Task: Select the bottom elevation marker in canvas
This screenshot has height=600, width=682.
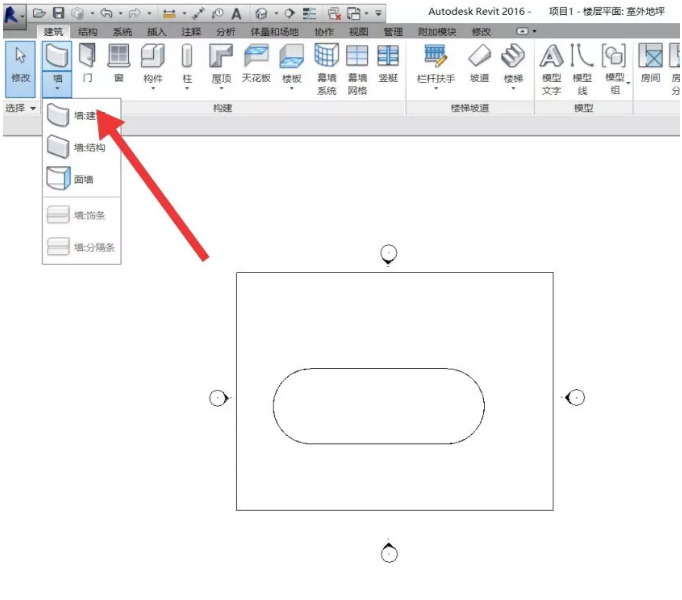Action: tap(389, 552)
